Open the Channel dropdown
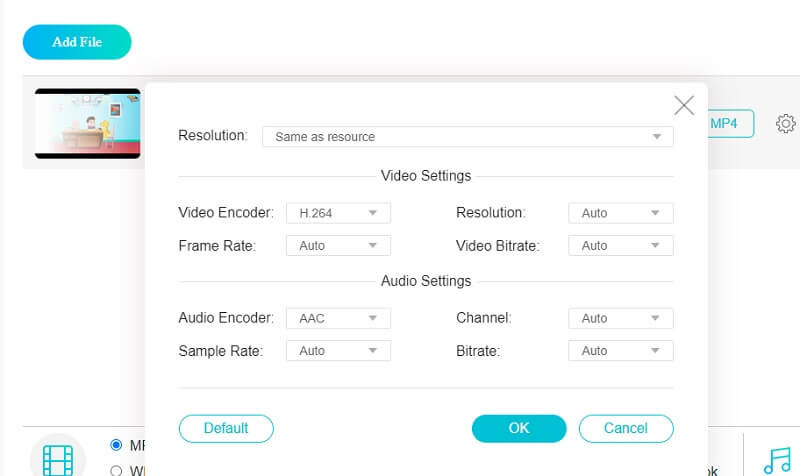 tap(620, 318)
